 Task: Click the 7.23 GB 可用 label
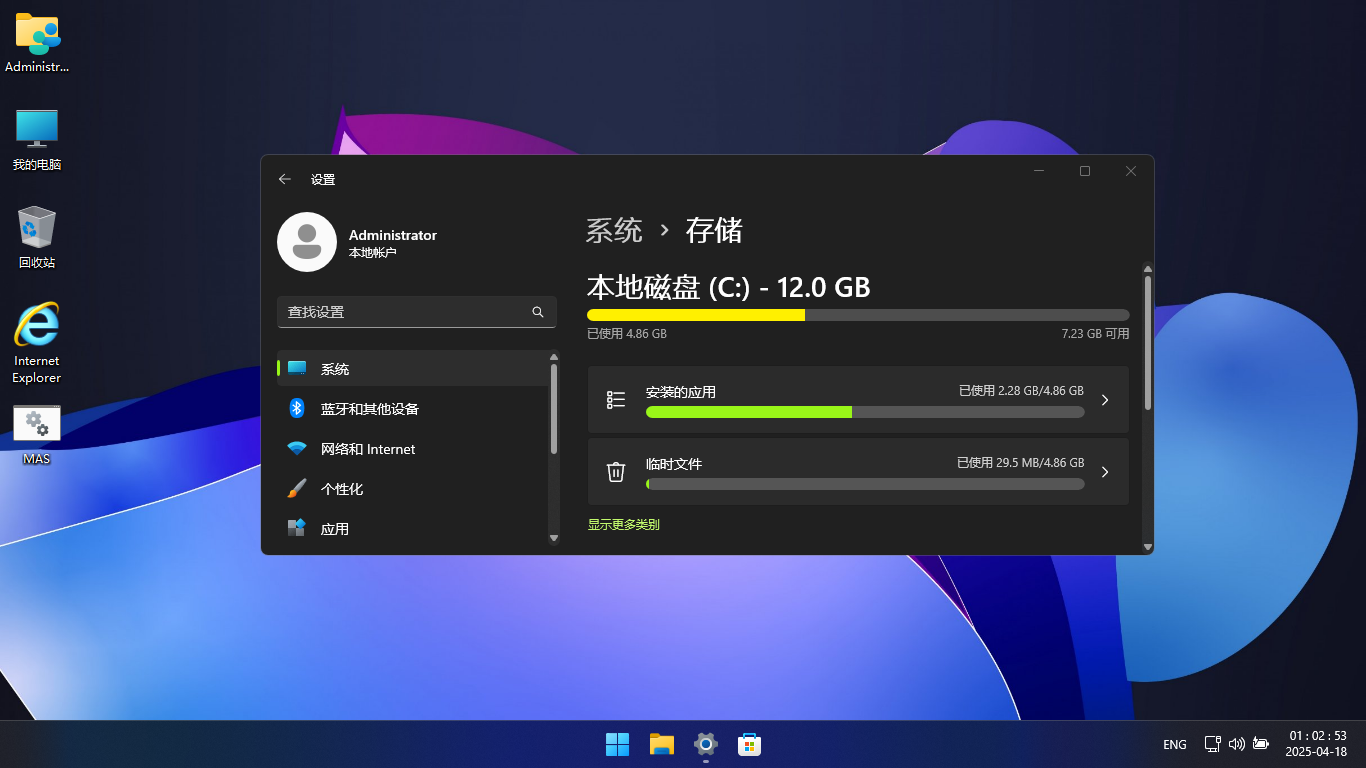[1095, 334]
